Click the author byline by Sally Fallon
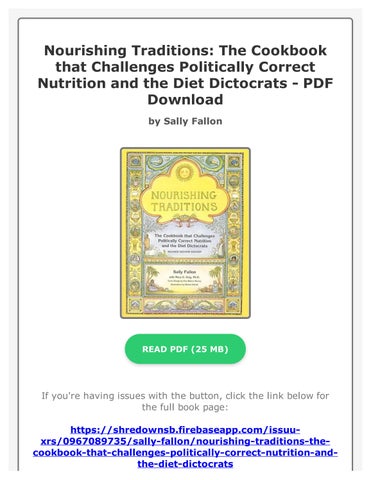Viewport: 371px width, 480px height. (x=185, y=121)
